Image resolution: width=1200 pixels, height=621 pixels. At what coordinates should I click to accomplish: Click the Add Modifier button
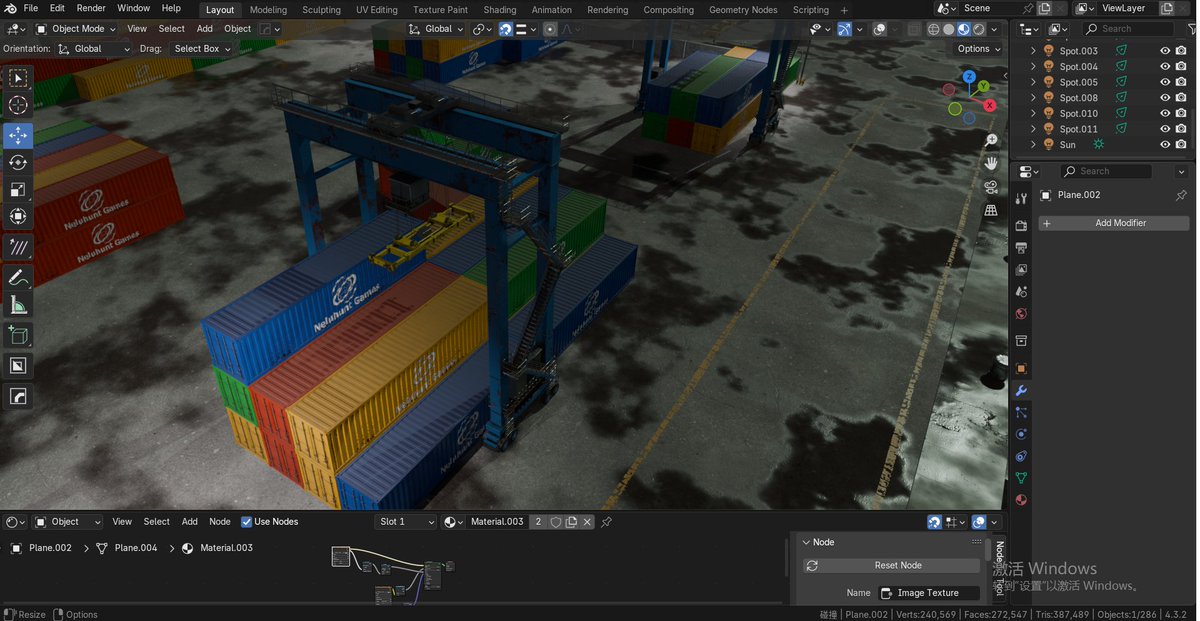point(1114,223)
